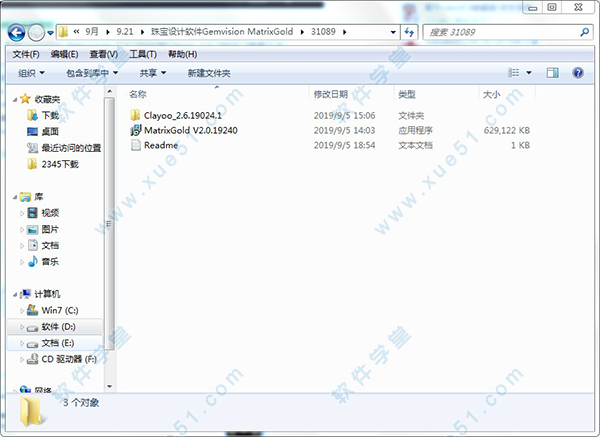This screenshot has width=600, height=437.
Task: Click the 计算机 computer icon
Action: tap(26, 294)
